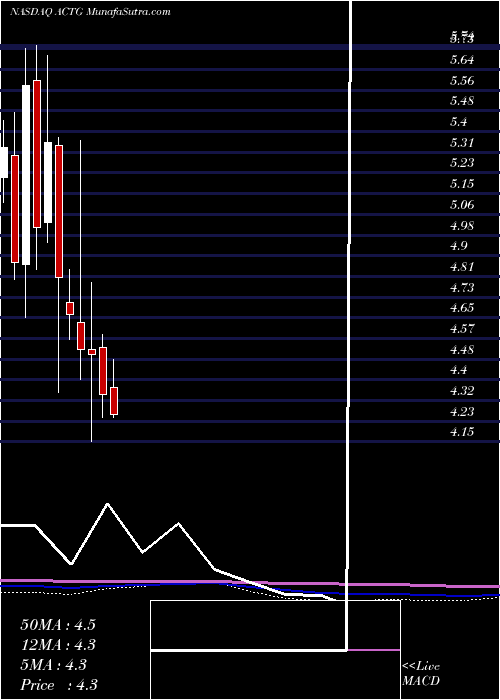Click the 50MA : 4.5 readout
This screenshot has height=700, width=500.
tap(58, 625)
